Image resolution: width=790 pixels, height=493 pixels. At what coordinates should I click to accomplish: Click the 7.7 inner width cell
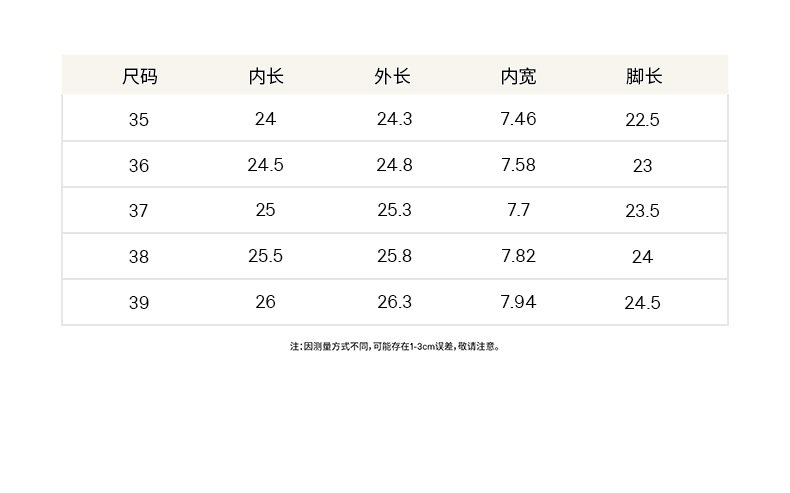[518, 211]
